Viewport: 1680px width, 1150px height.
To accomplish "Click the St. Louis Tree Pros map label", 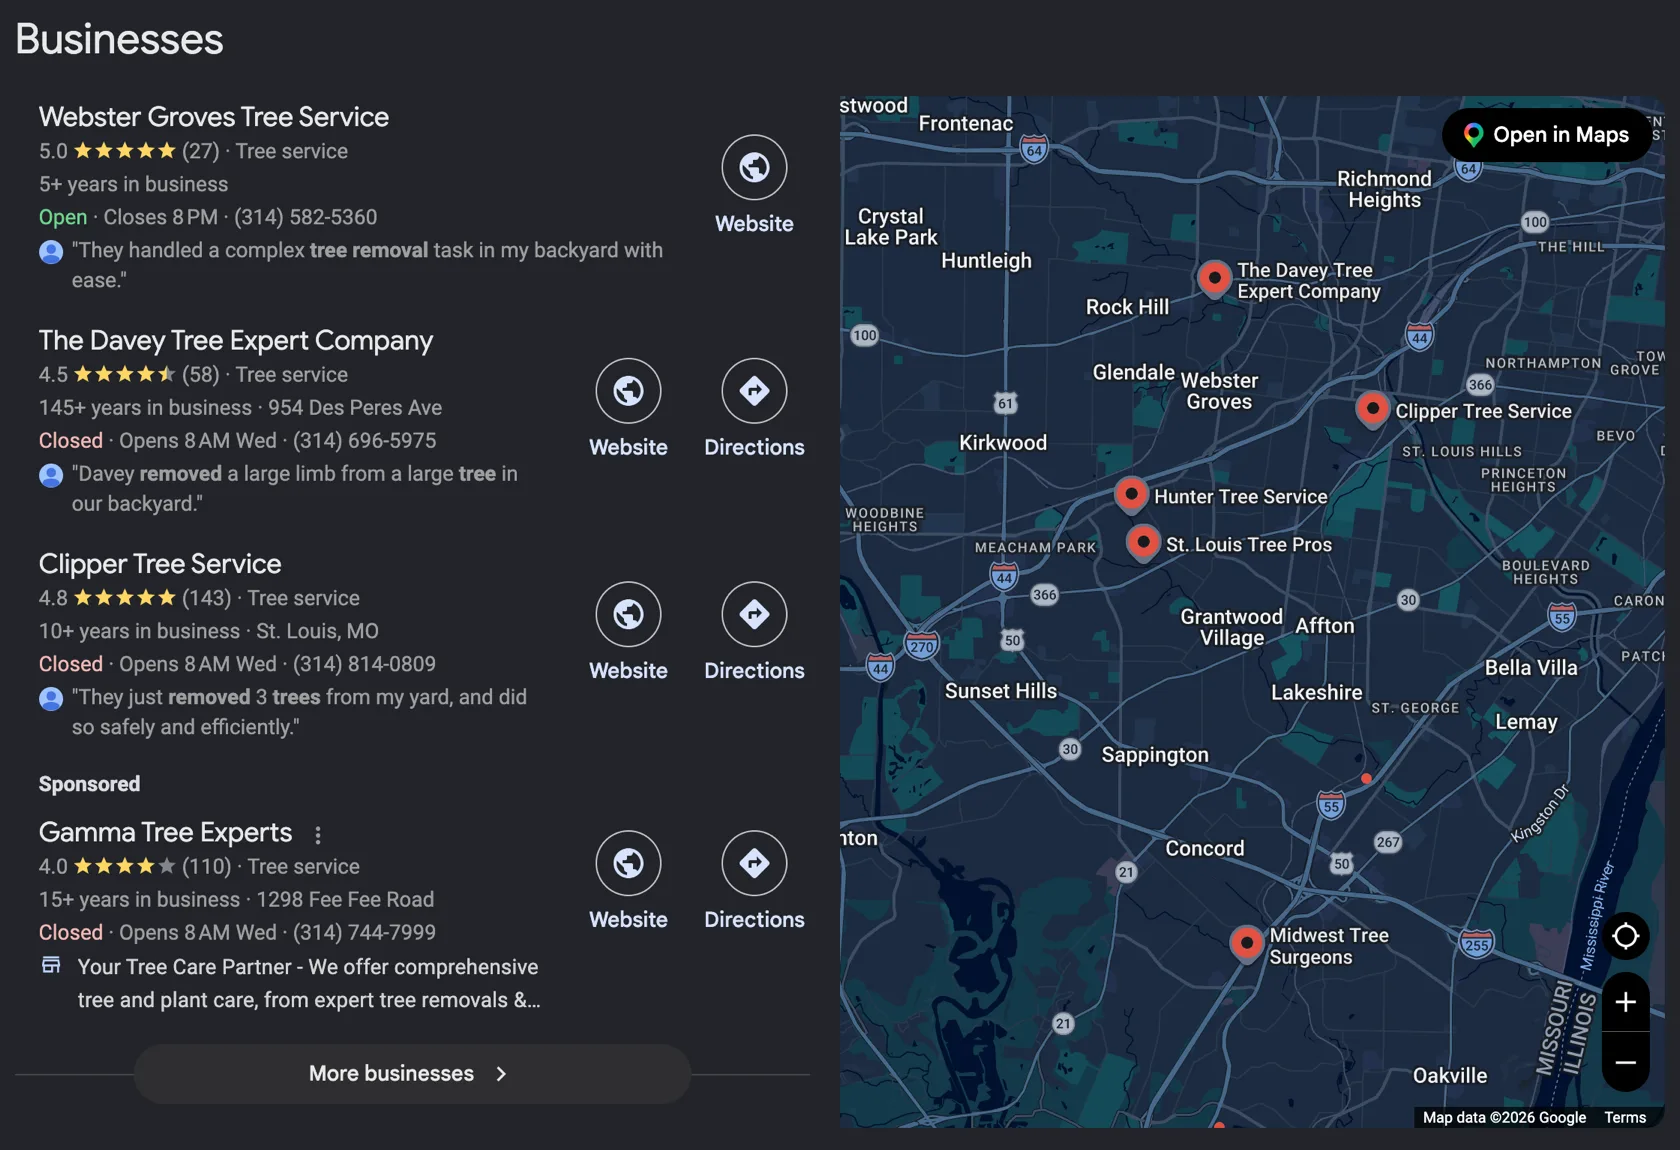I will coord(1249,545).
